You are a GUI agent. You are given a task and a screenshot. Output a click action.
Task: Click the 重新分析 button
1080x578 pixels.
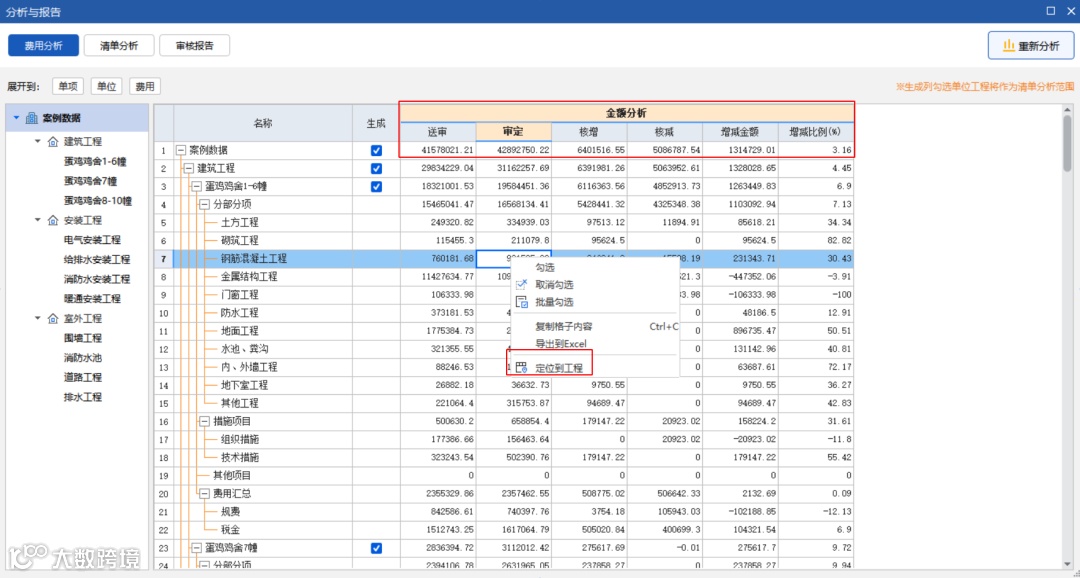pos(1030,46)
